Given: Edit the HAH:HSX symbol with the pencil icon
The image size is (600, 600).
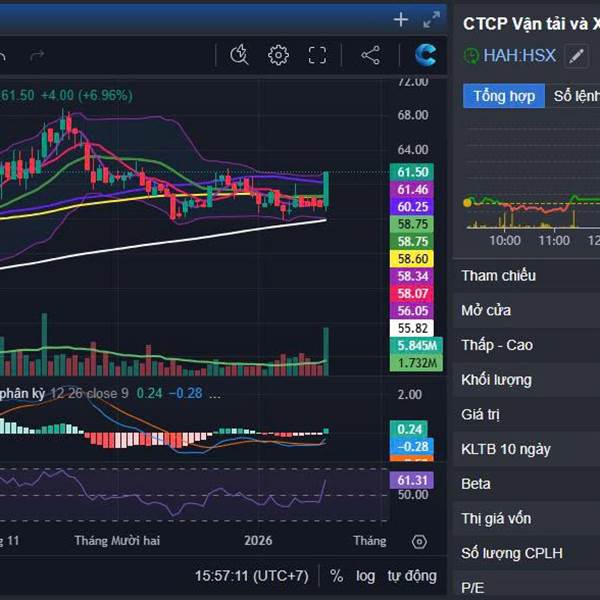Looking at the screenshot, I should (x=576, y=56).
